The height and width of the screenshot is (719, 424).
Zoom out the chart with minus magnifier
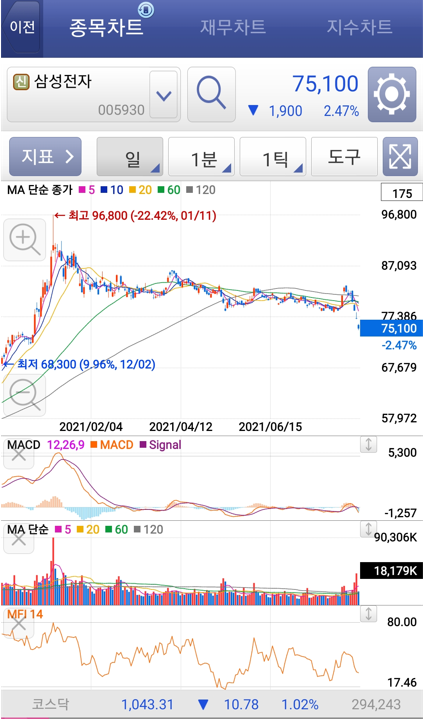25,395
